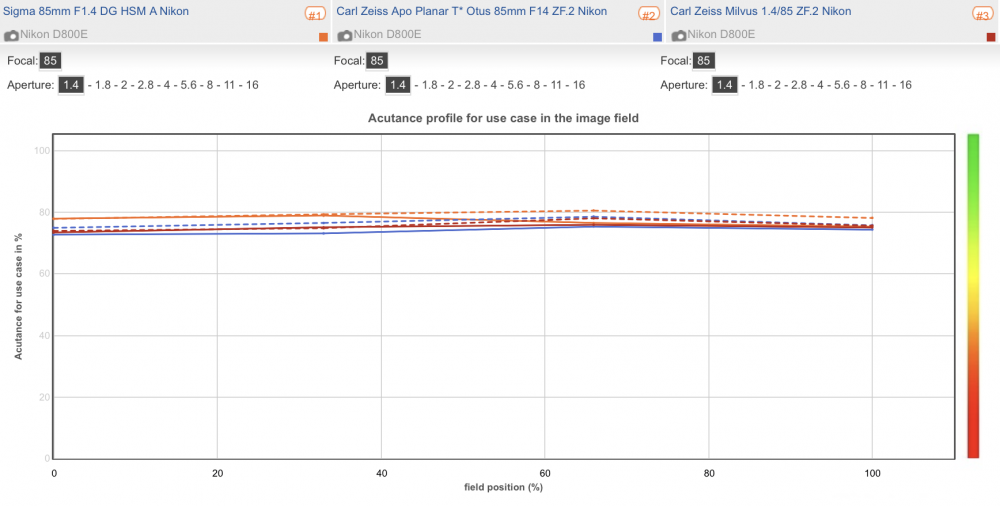Set Sigma lens aperture to 2

(124, 85)
